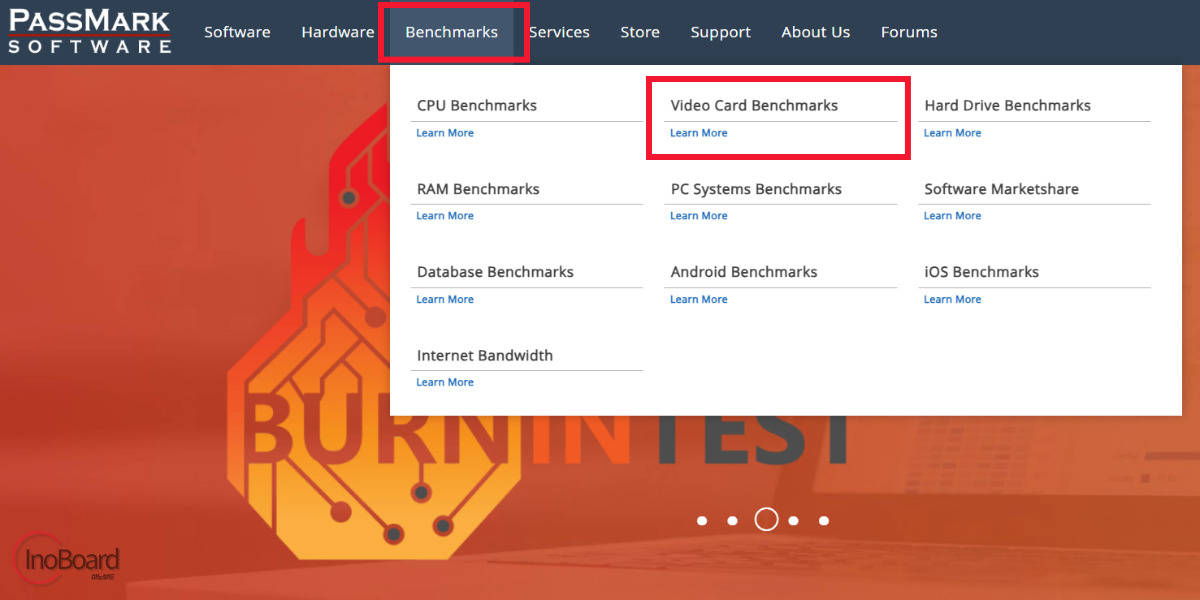
Task: Click Learn More under Software Marketshare
Action: coord(953,216)
